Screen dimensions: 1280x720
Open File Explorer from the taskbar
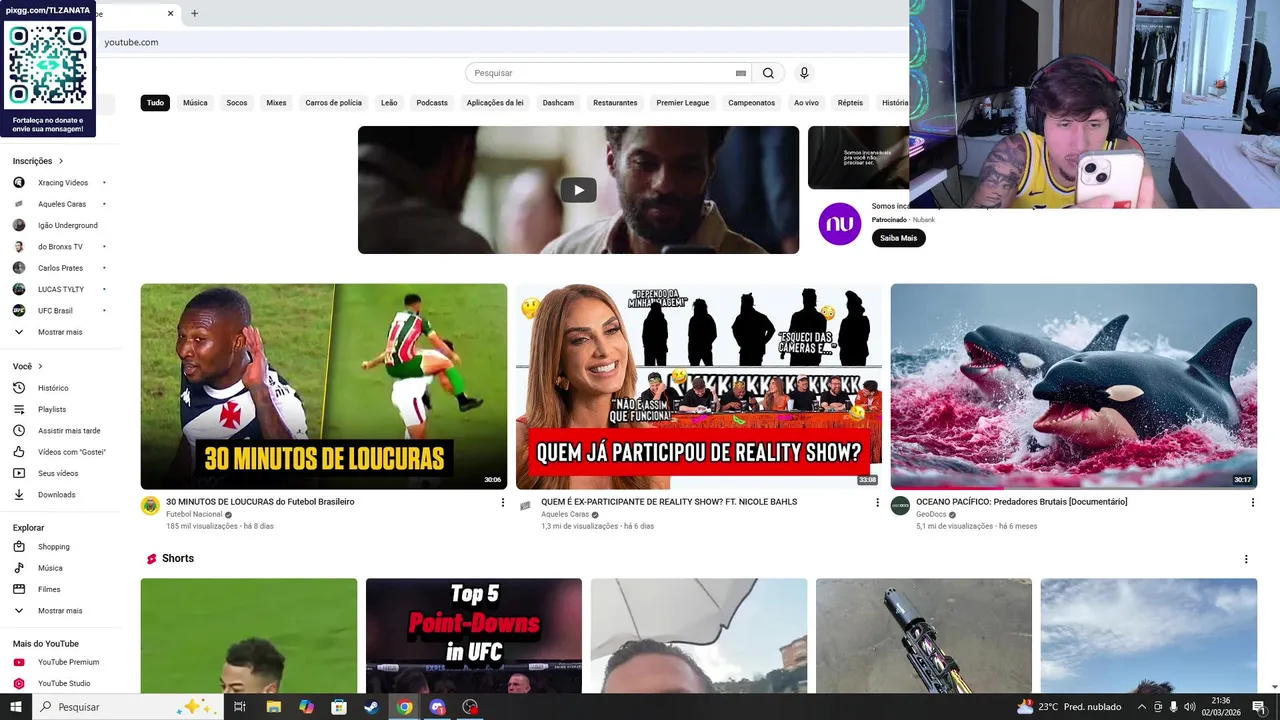coord(273,707)
